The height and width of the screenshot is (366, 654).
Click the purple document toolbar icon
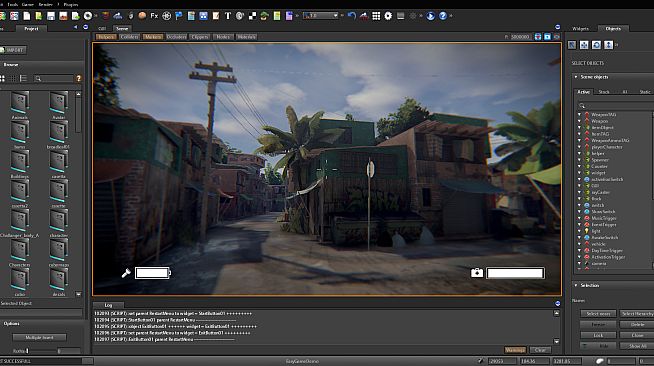click(289, 16)
